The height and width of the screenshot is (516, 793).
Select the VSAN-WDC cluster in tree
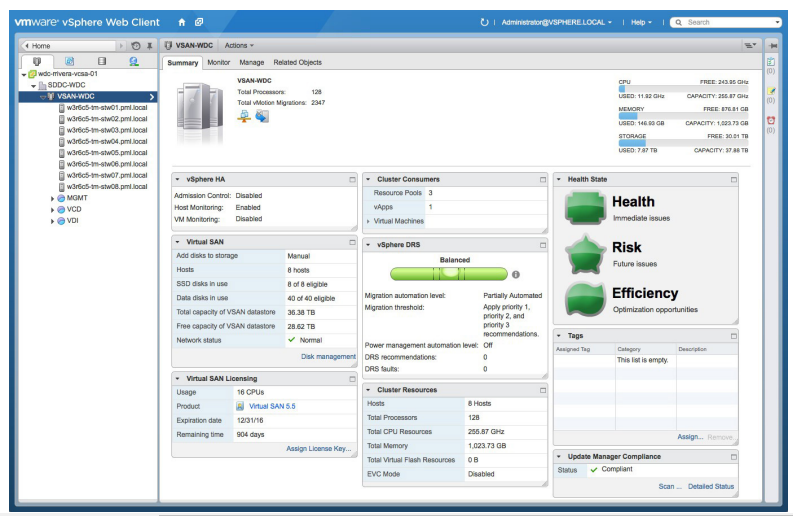pyautogui.click(x=88, y=97)
